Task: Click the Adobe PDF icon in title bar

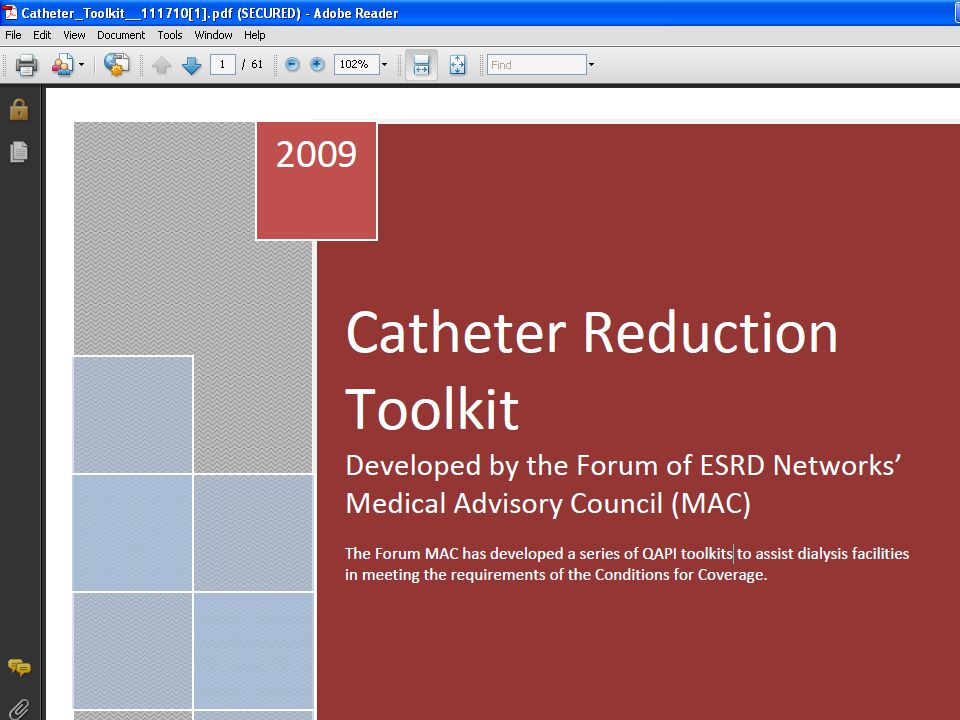Action: [10, 12]
